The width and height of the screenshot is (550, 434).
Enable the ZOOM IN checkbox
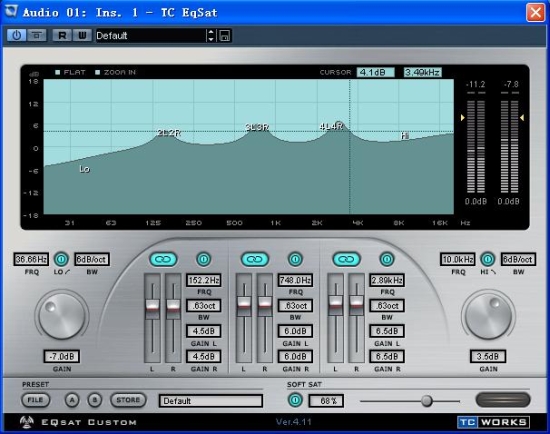coord(98,72)
